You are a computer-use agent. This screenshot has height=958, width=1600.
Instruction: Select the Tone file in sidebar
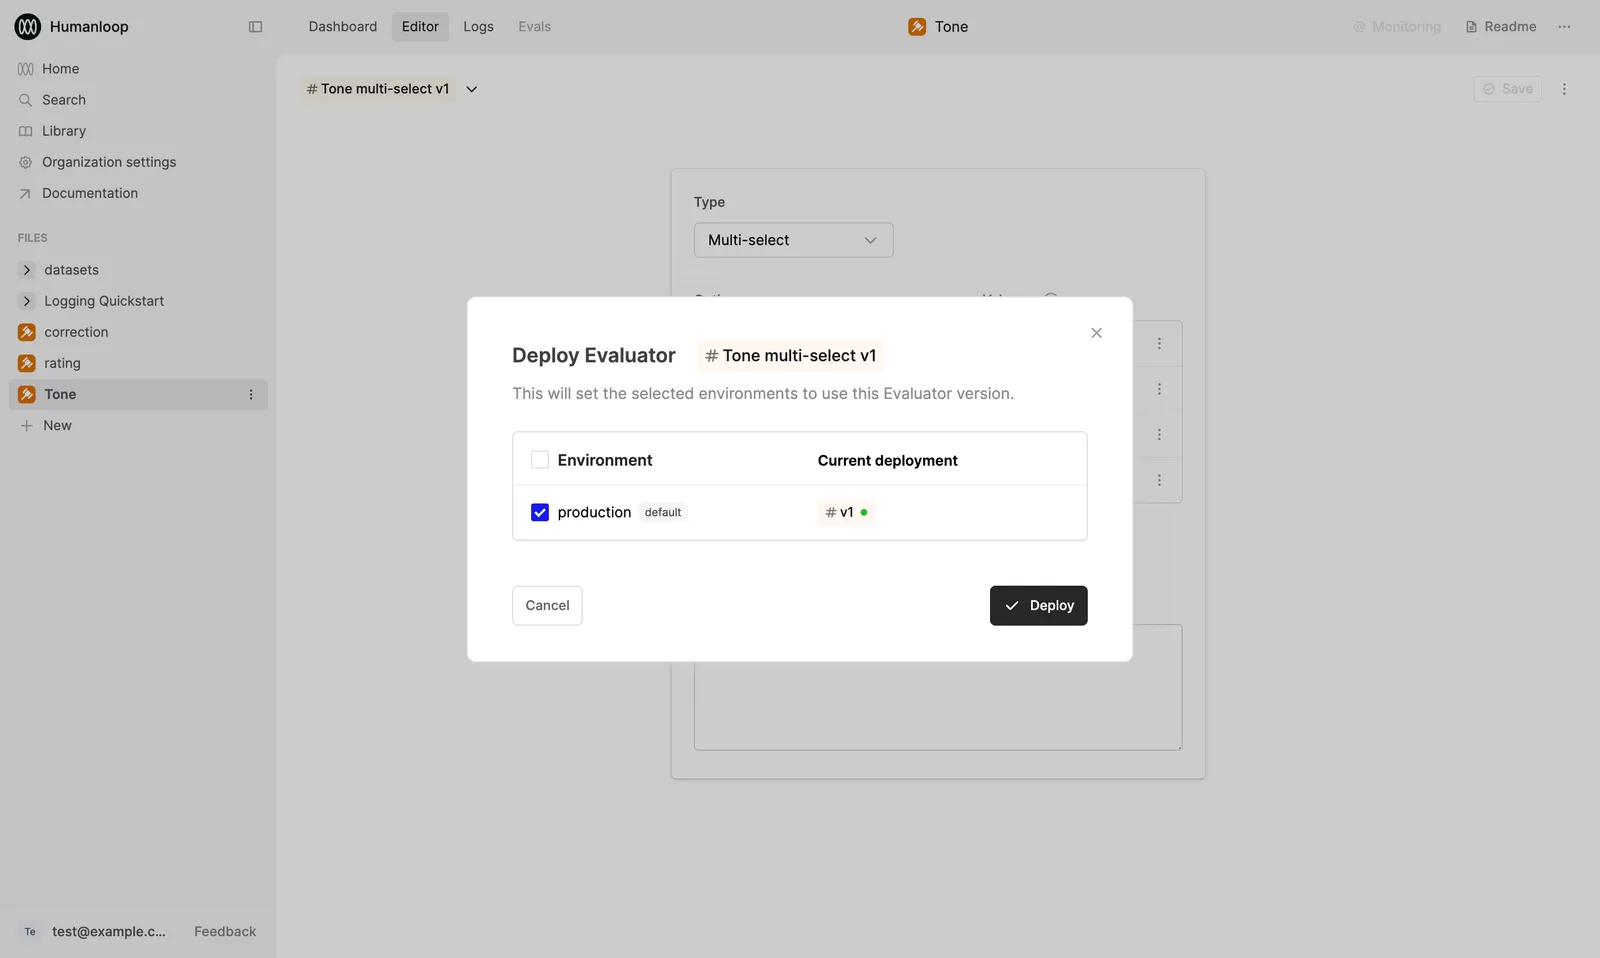(139, 395)
